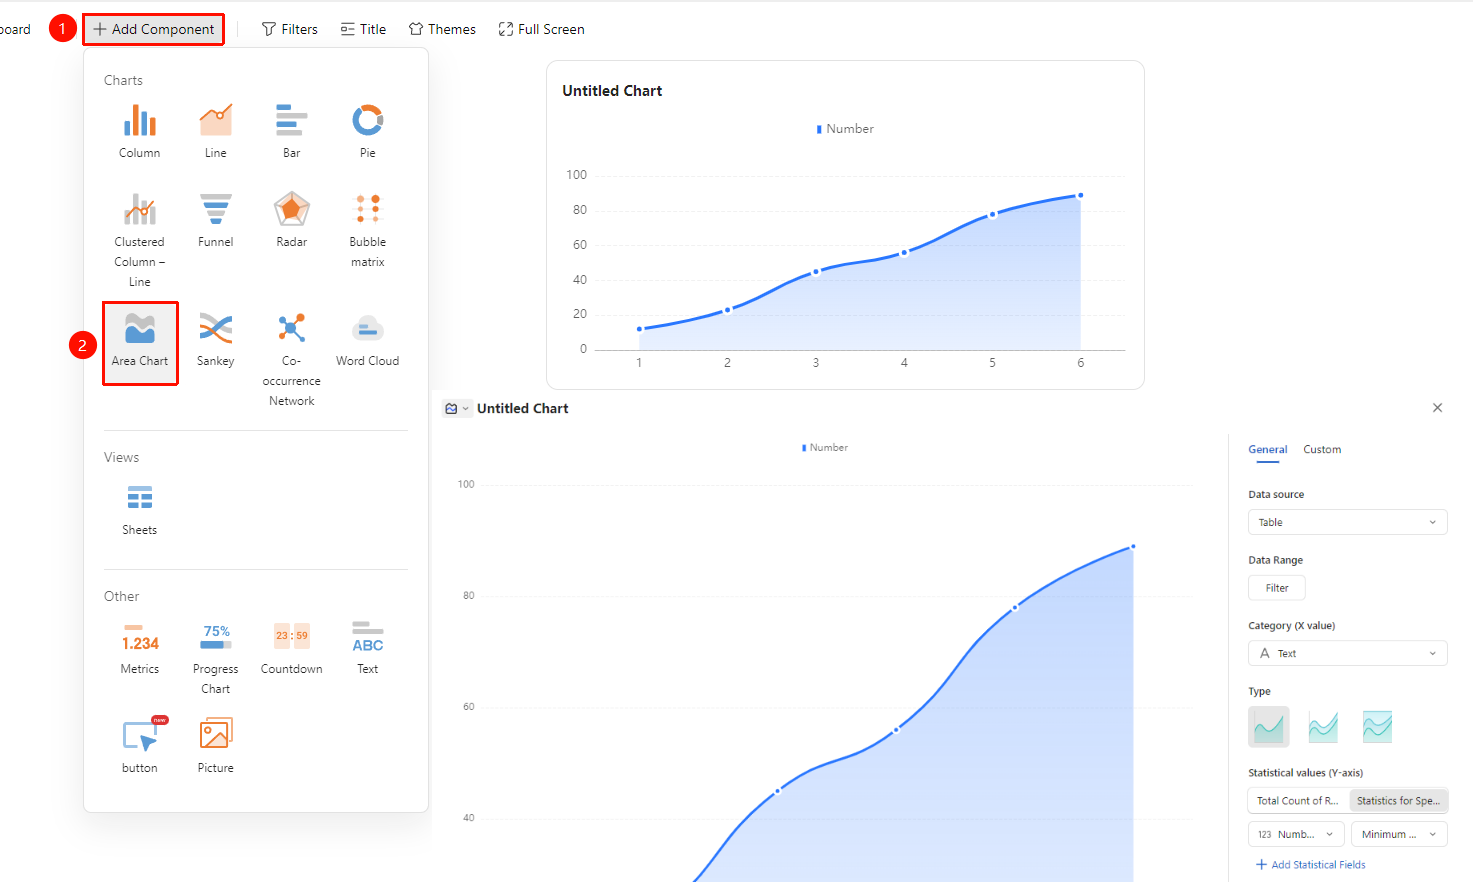1473x882 pixels.
Task: Select Total Count of Records option
Action: click(1297, 801)
